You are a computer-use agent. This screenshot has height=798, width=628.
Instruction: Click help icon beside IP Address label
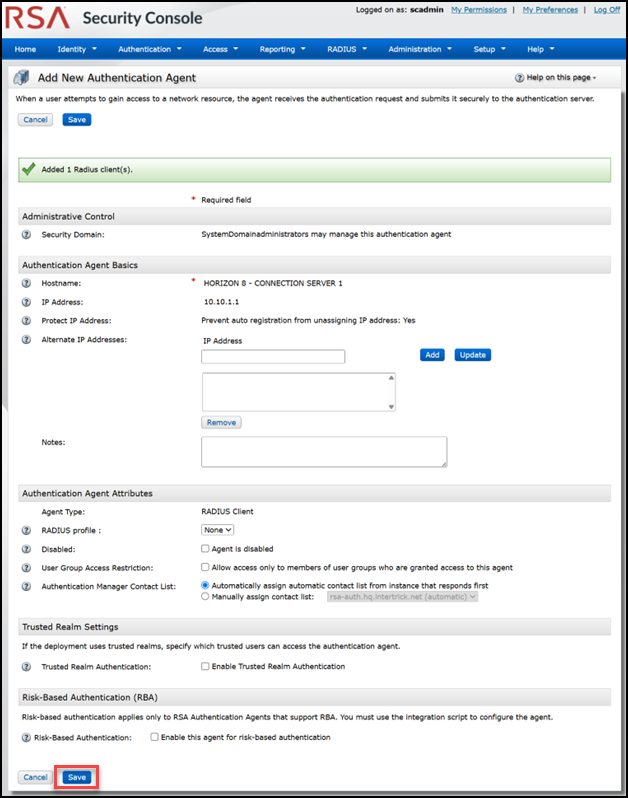26,301
